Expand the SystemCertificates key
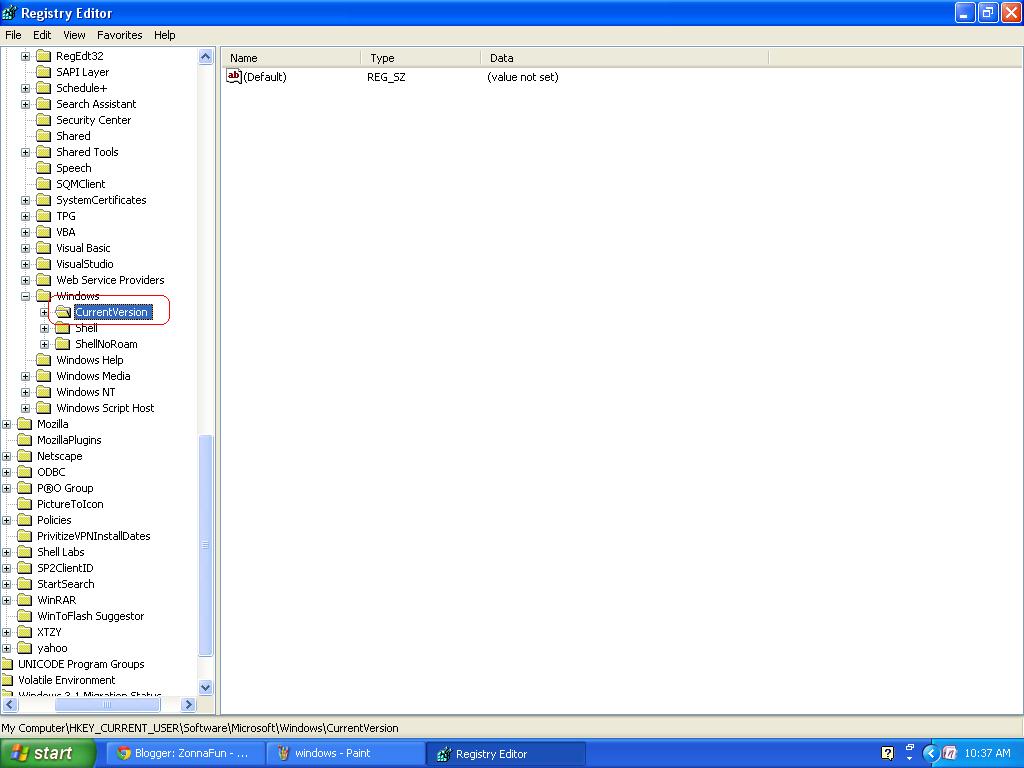The image size is (1024, 768). (25, 200)
